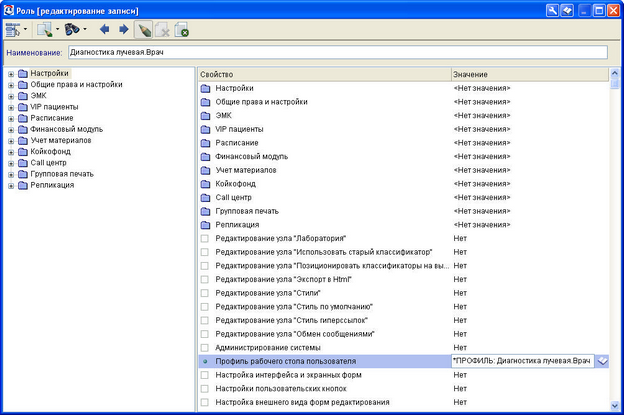Open dropdown arrow beside the binoculars icon

(85, 29)
